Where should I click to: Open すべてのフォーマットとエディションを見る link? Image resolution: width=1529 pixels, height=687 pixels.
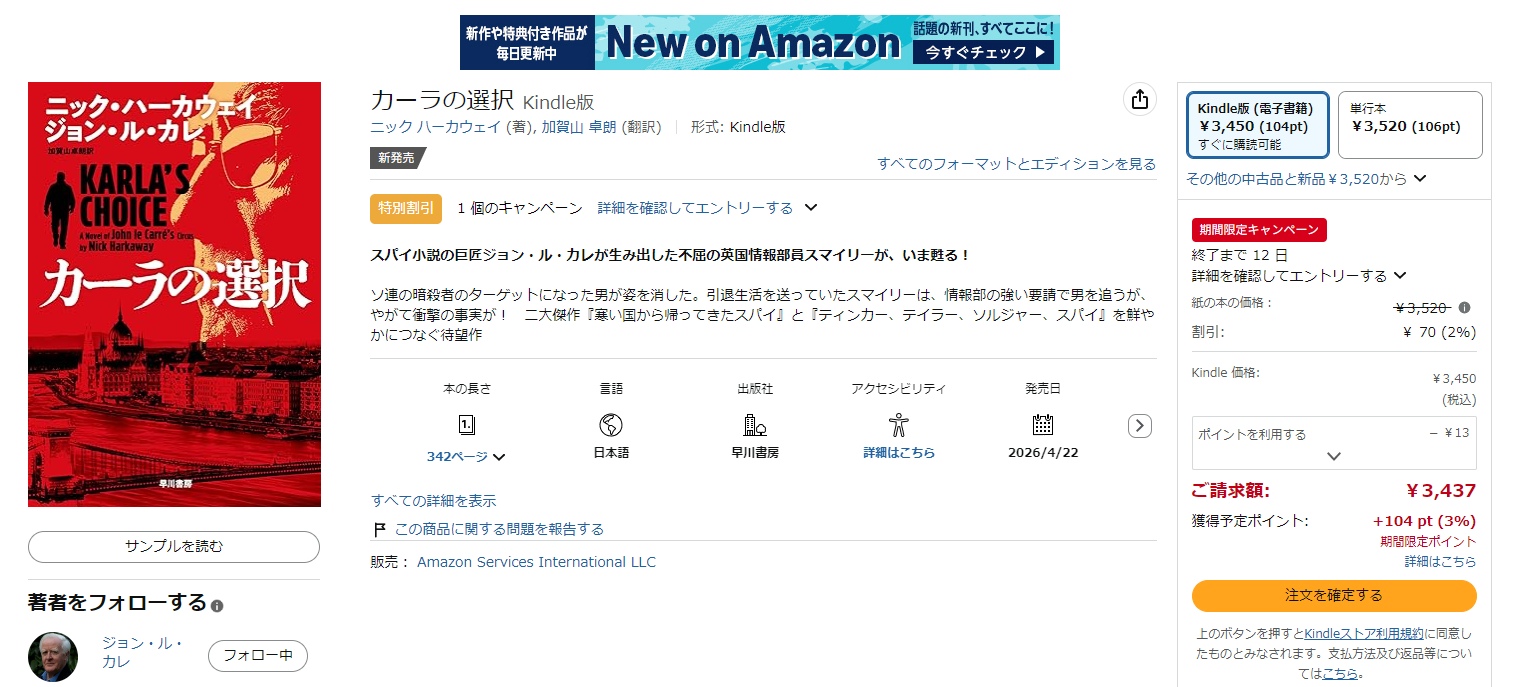click(1016, 164)
